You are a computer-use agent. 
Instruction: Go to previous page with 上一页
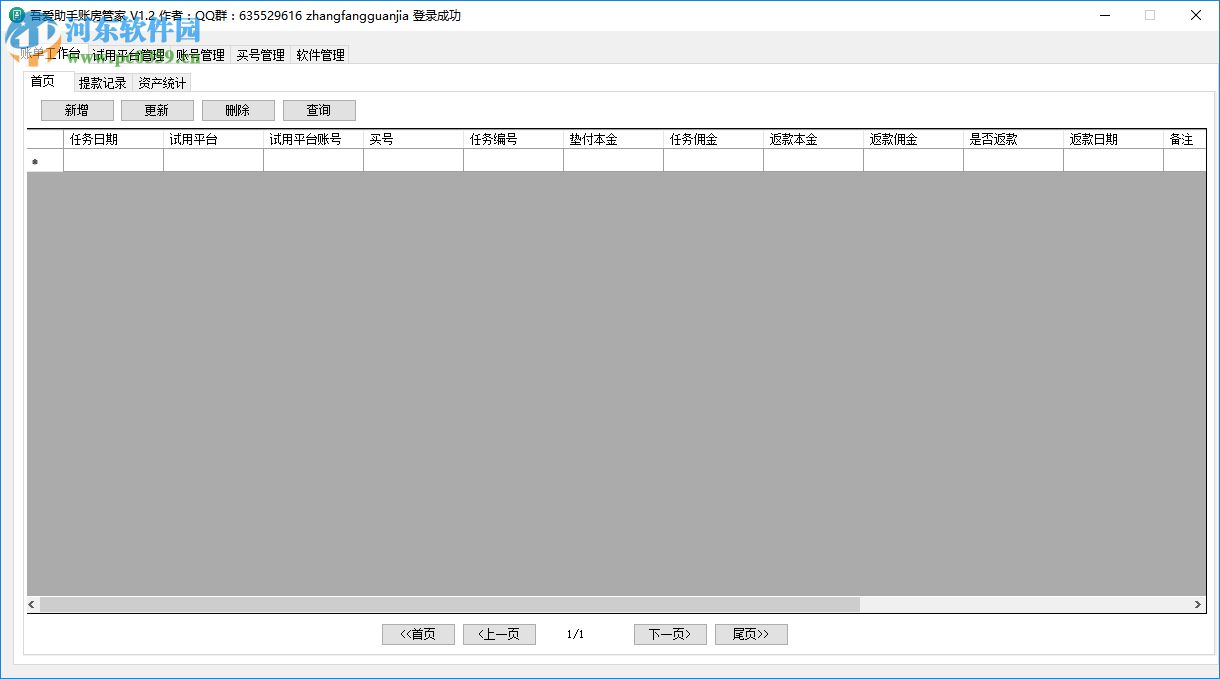pos(499,634)
